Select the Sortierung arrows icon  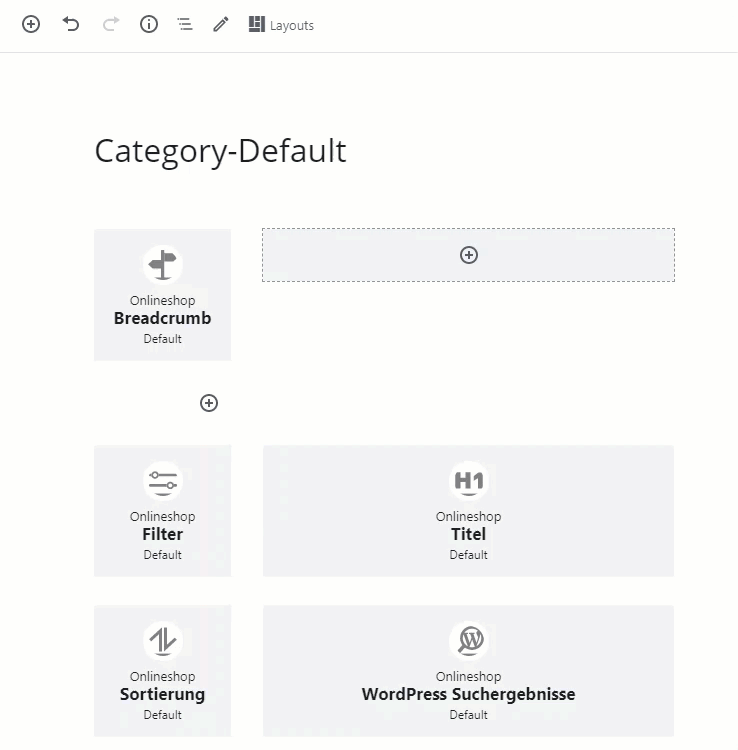click(163, 640)
